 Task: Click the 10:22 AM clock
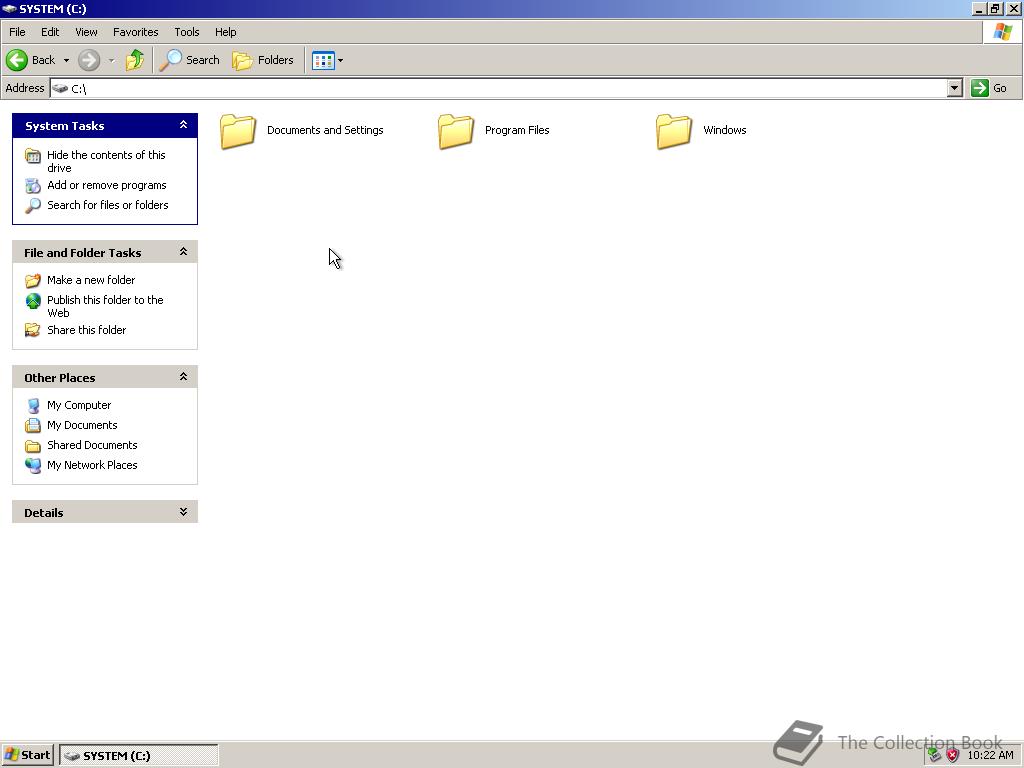[990, 756]
